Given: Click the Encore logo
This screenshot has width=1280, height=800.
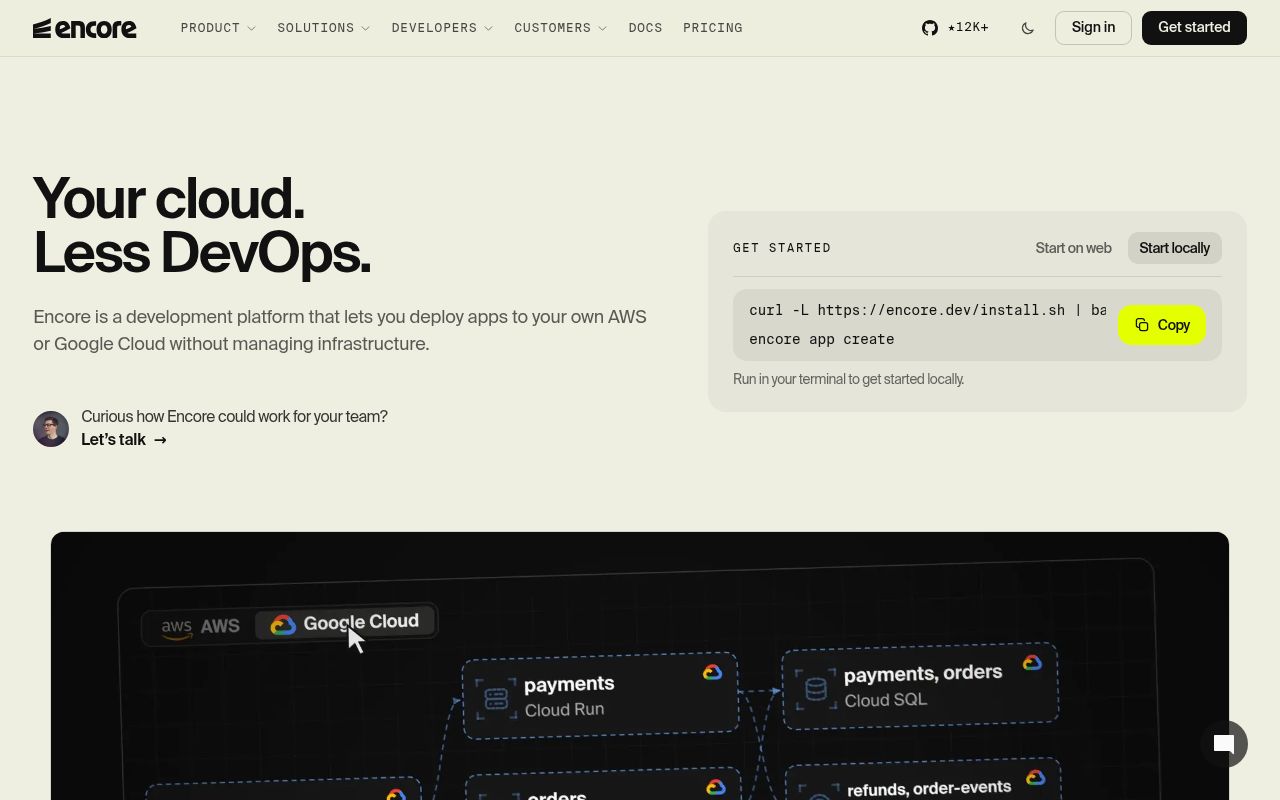Looking at the screenshot, I should tap(85, 28).
